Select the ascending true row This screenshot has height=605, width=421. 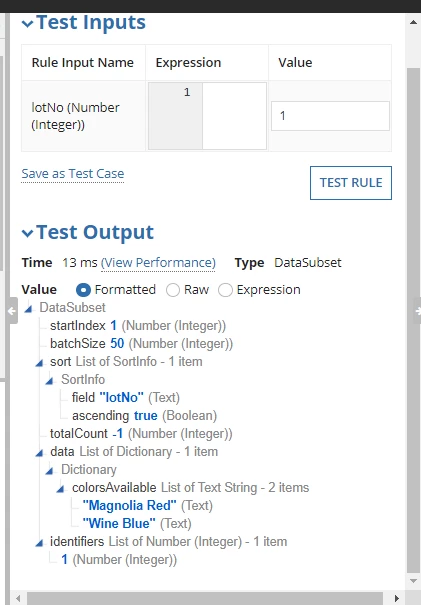click(144, 416)
